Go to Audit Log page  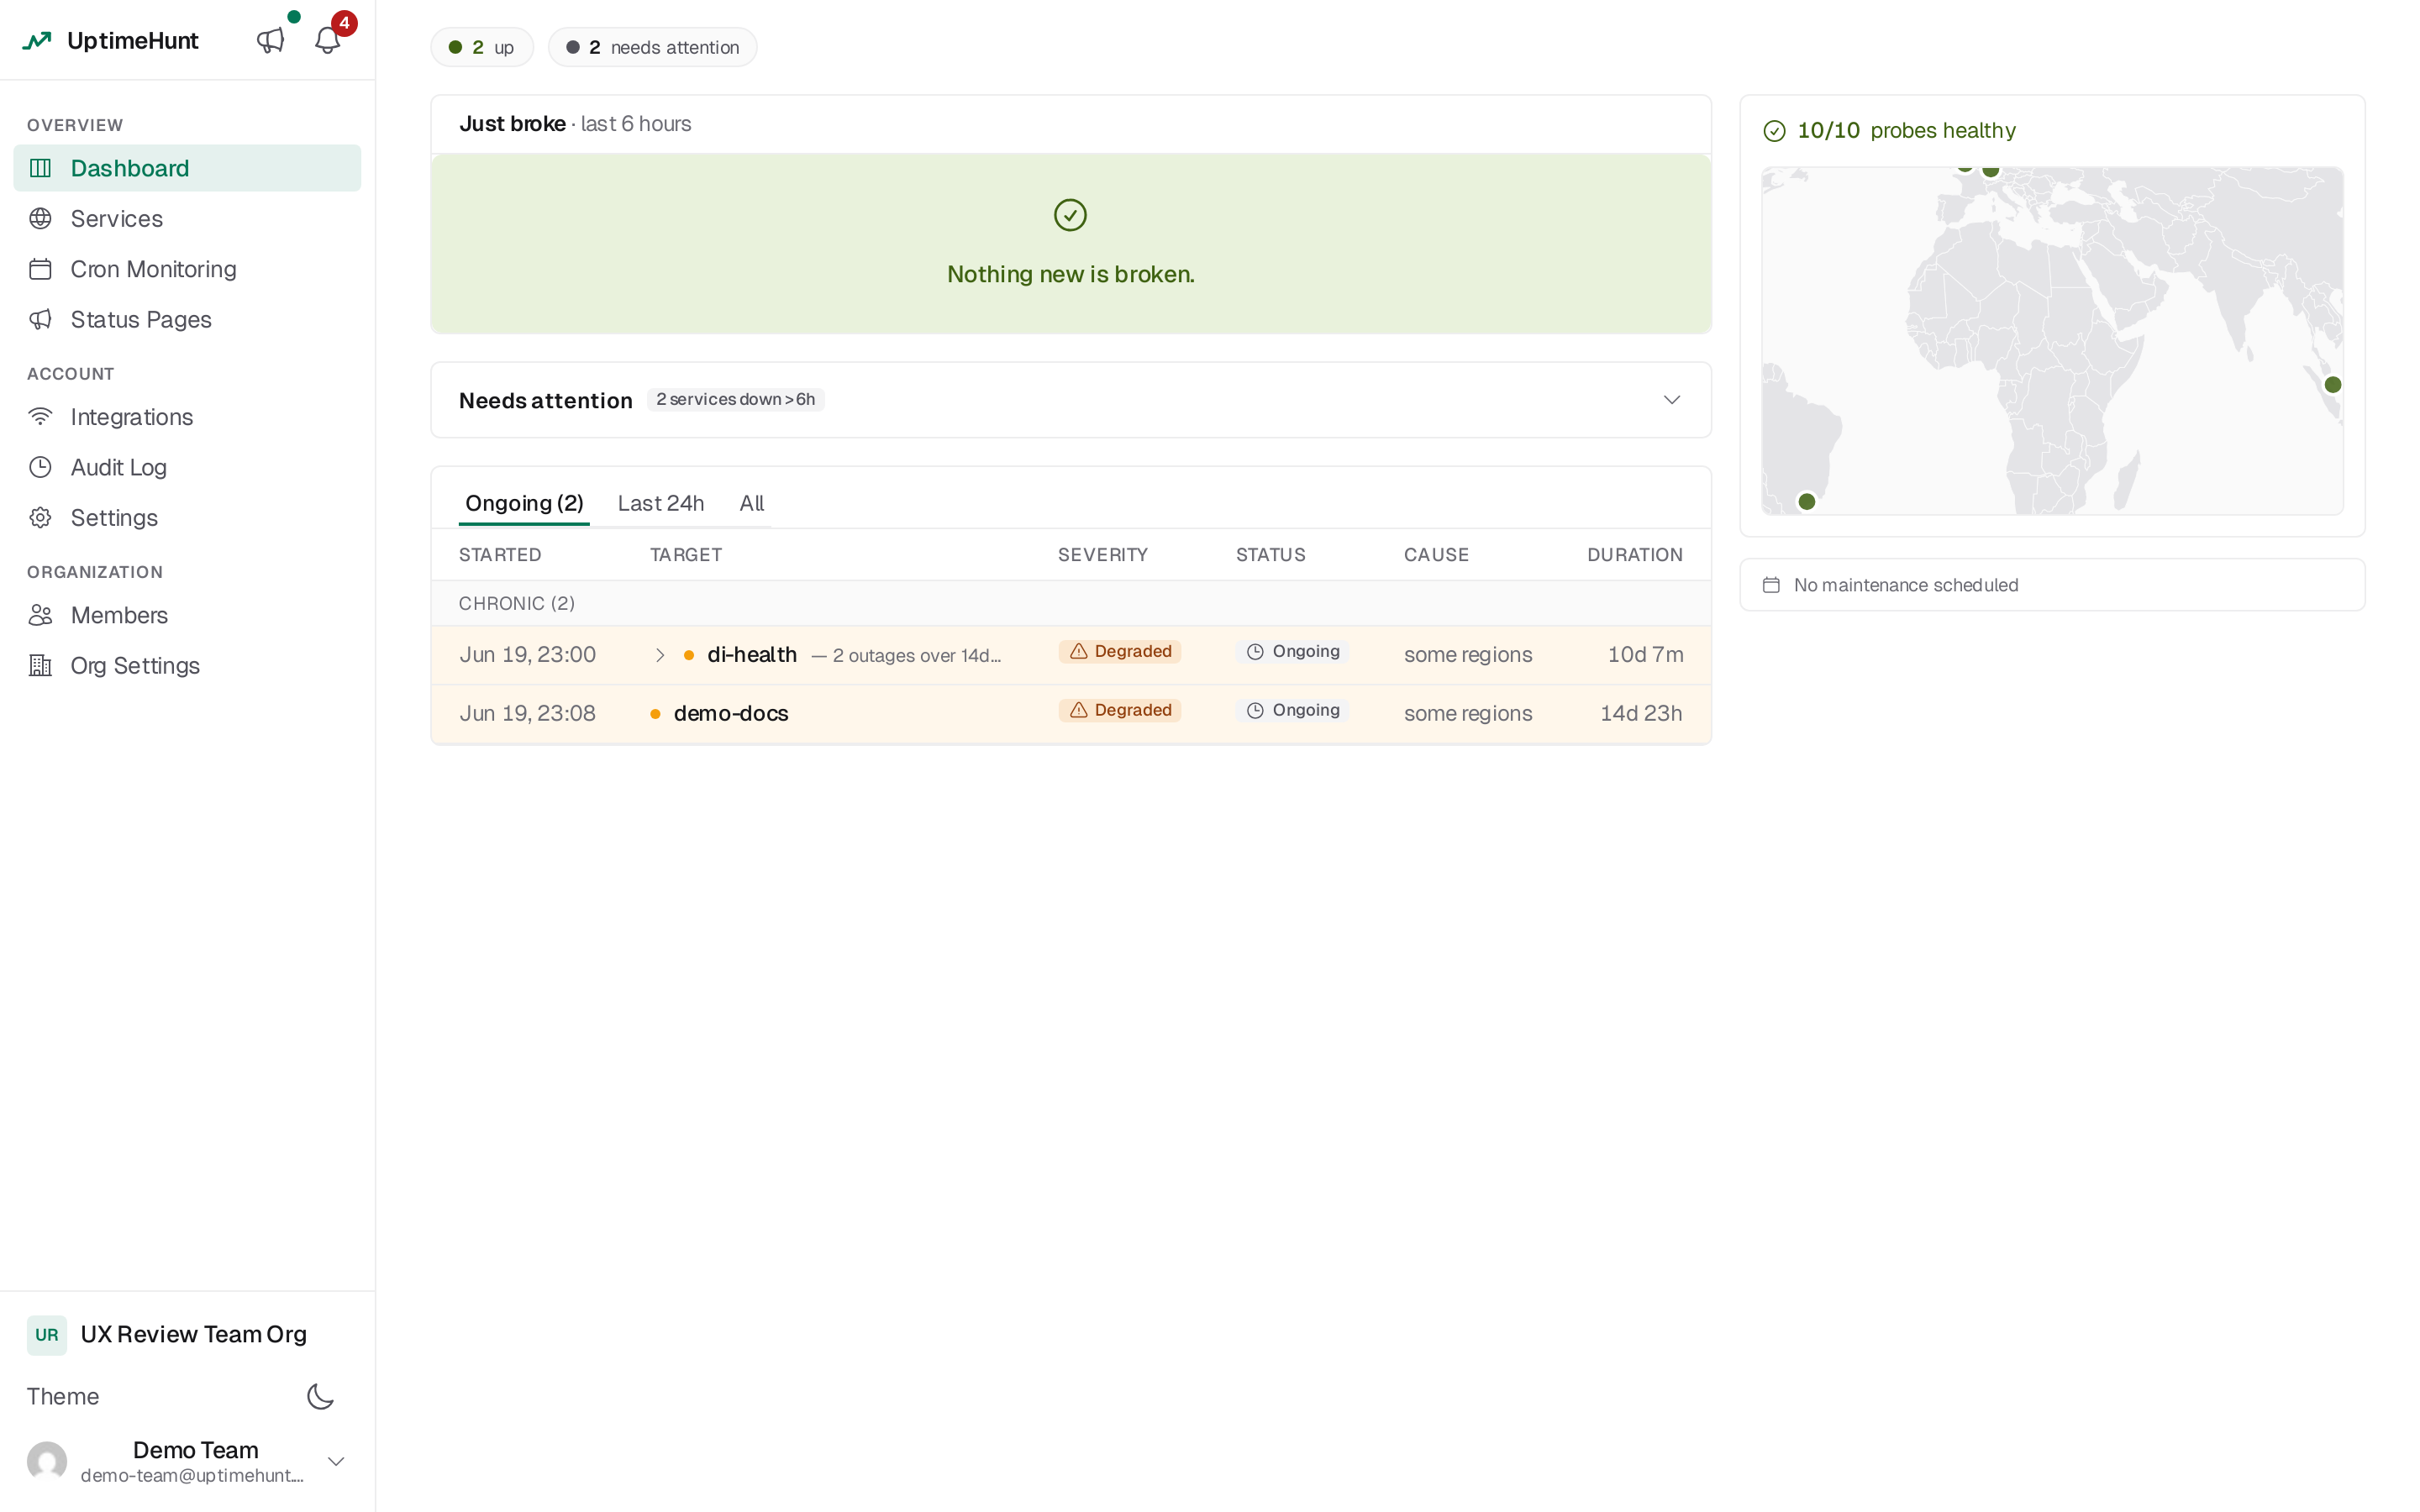(187, 467)
